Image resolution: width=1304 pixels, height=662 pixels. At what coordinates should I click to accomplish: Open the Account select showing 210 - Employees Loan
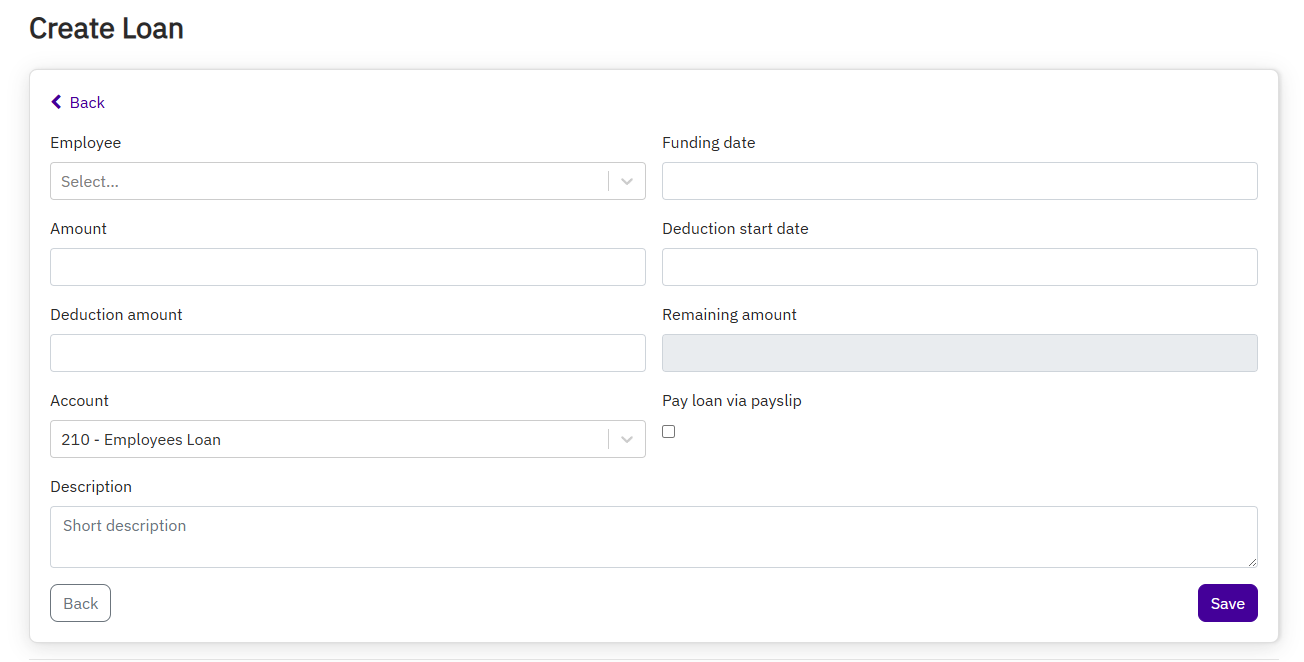pyautogui.click(x=328, y=439)
